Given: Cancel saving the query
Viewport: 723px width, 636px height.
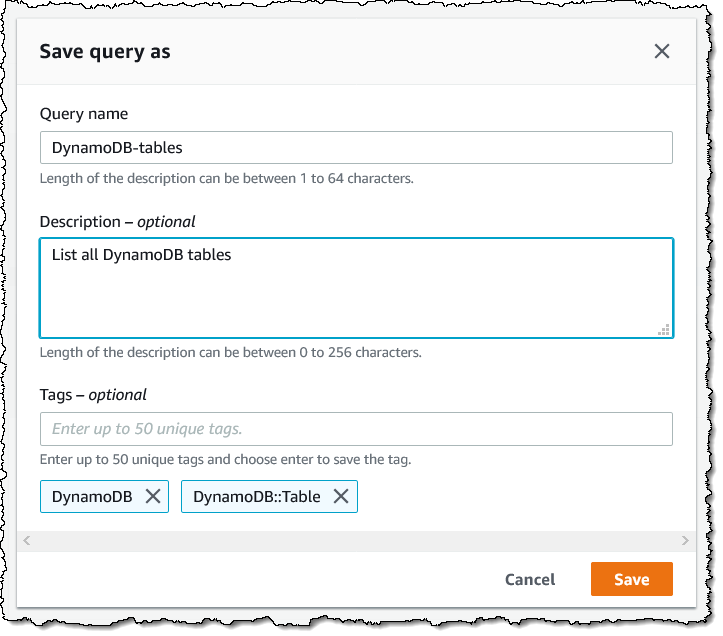Looking at the screenshot, I should [x=530, y=579].
